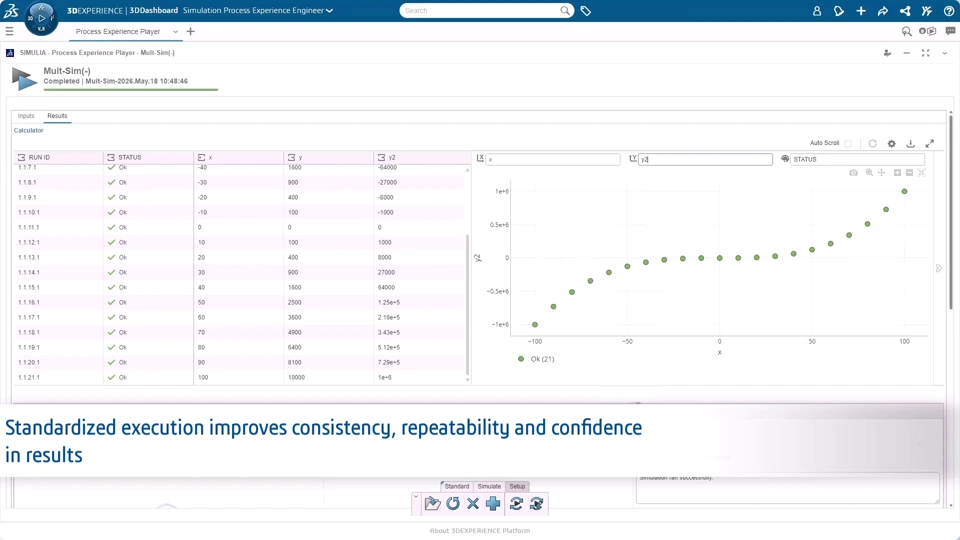This screenshot has width=960, height=540.
Task: Expand results view with diagonal arrows icon
Action: [x=929, y=143]
